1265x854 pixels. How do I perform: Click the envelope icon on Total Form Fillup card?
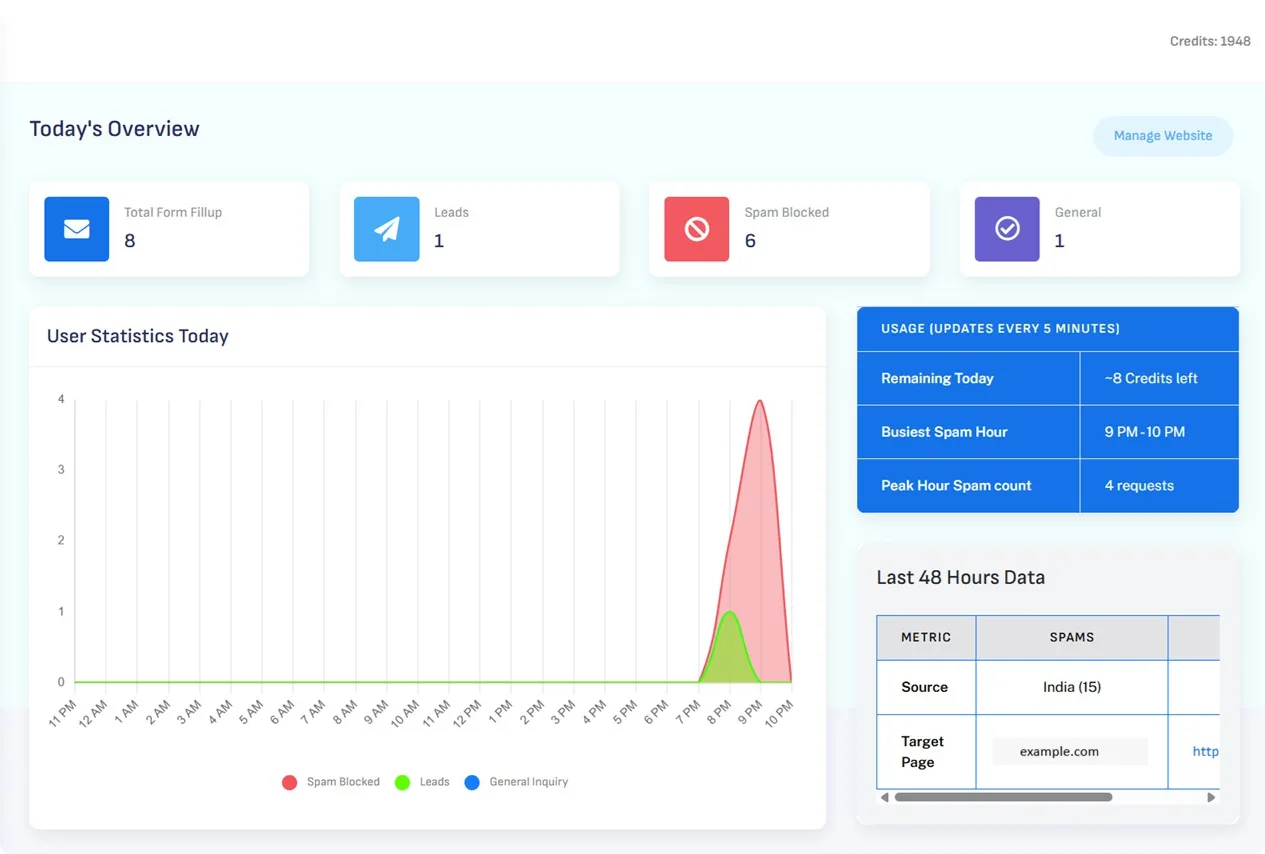77,229
